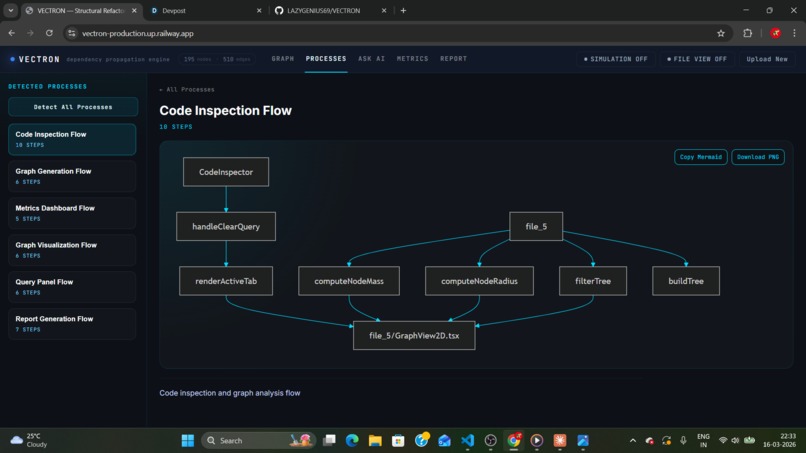
Task: Open the orange Claude app icon
Action: [560, 441]
